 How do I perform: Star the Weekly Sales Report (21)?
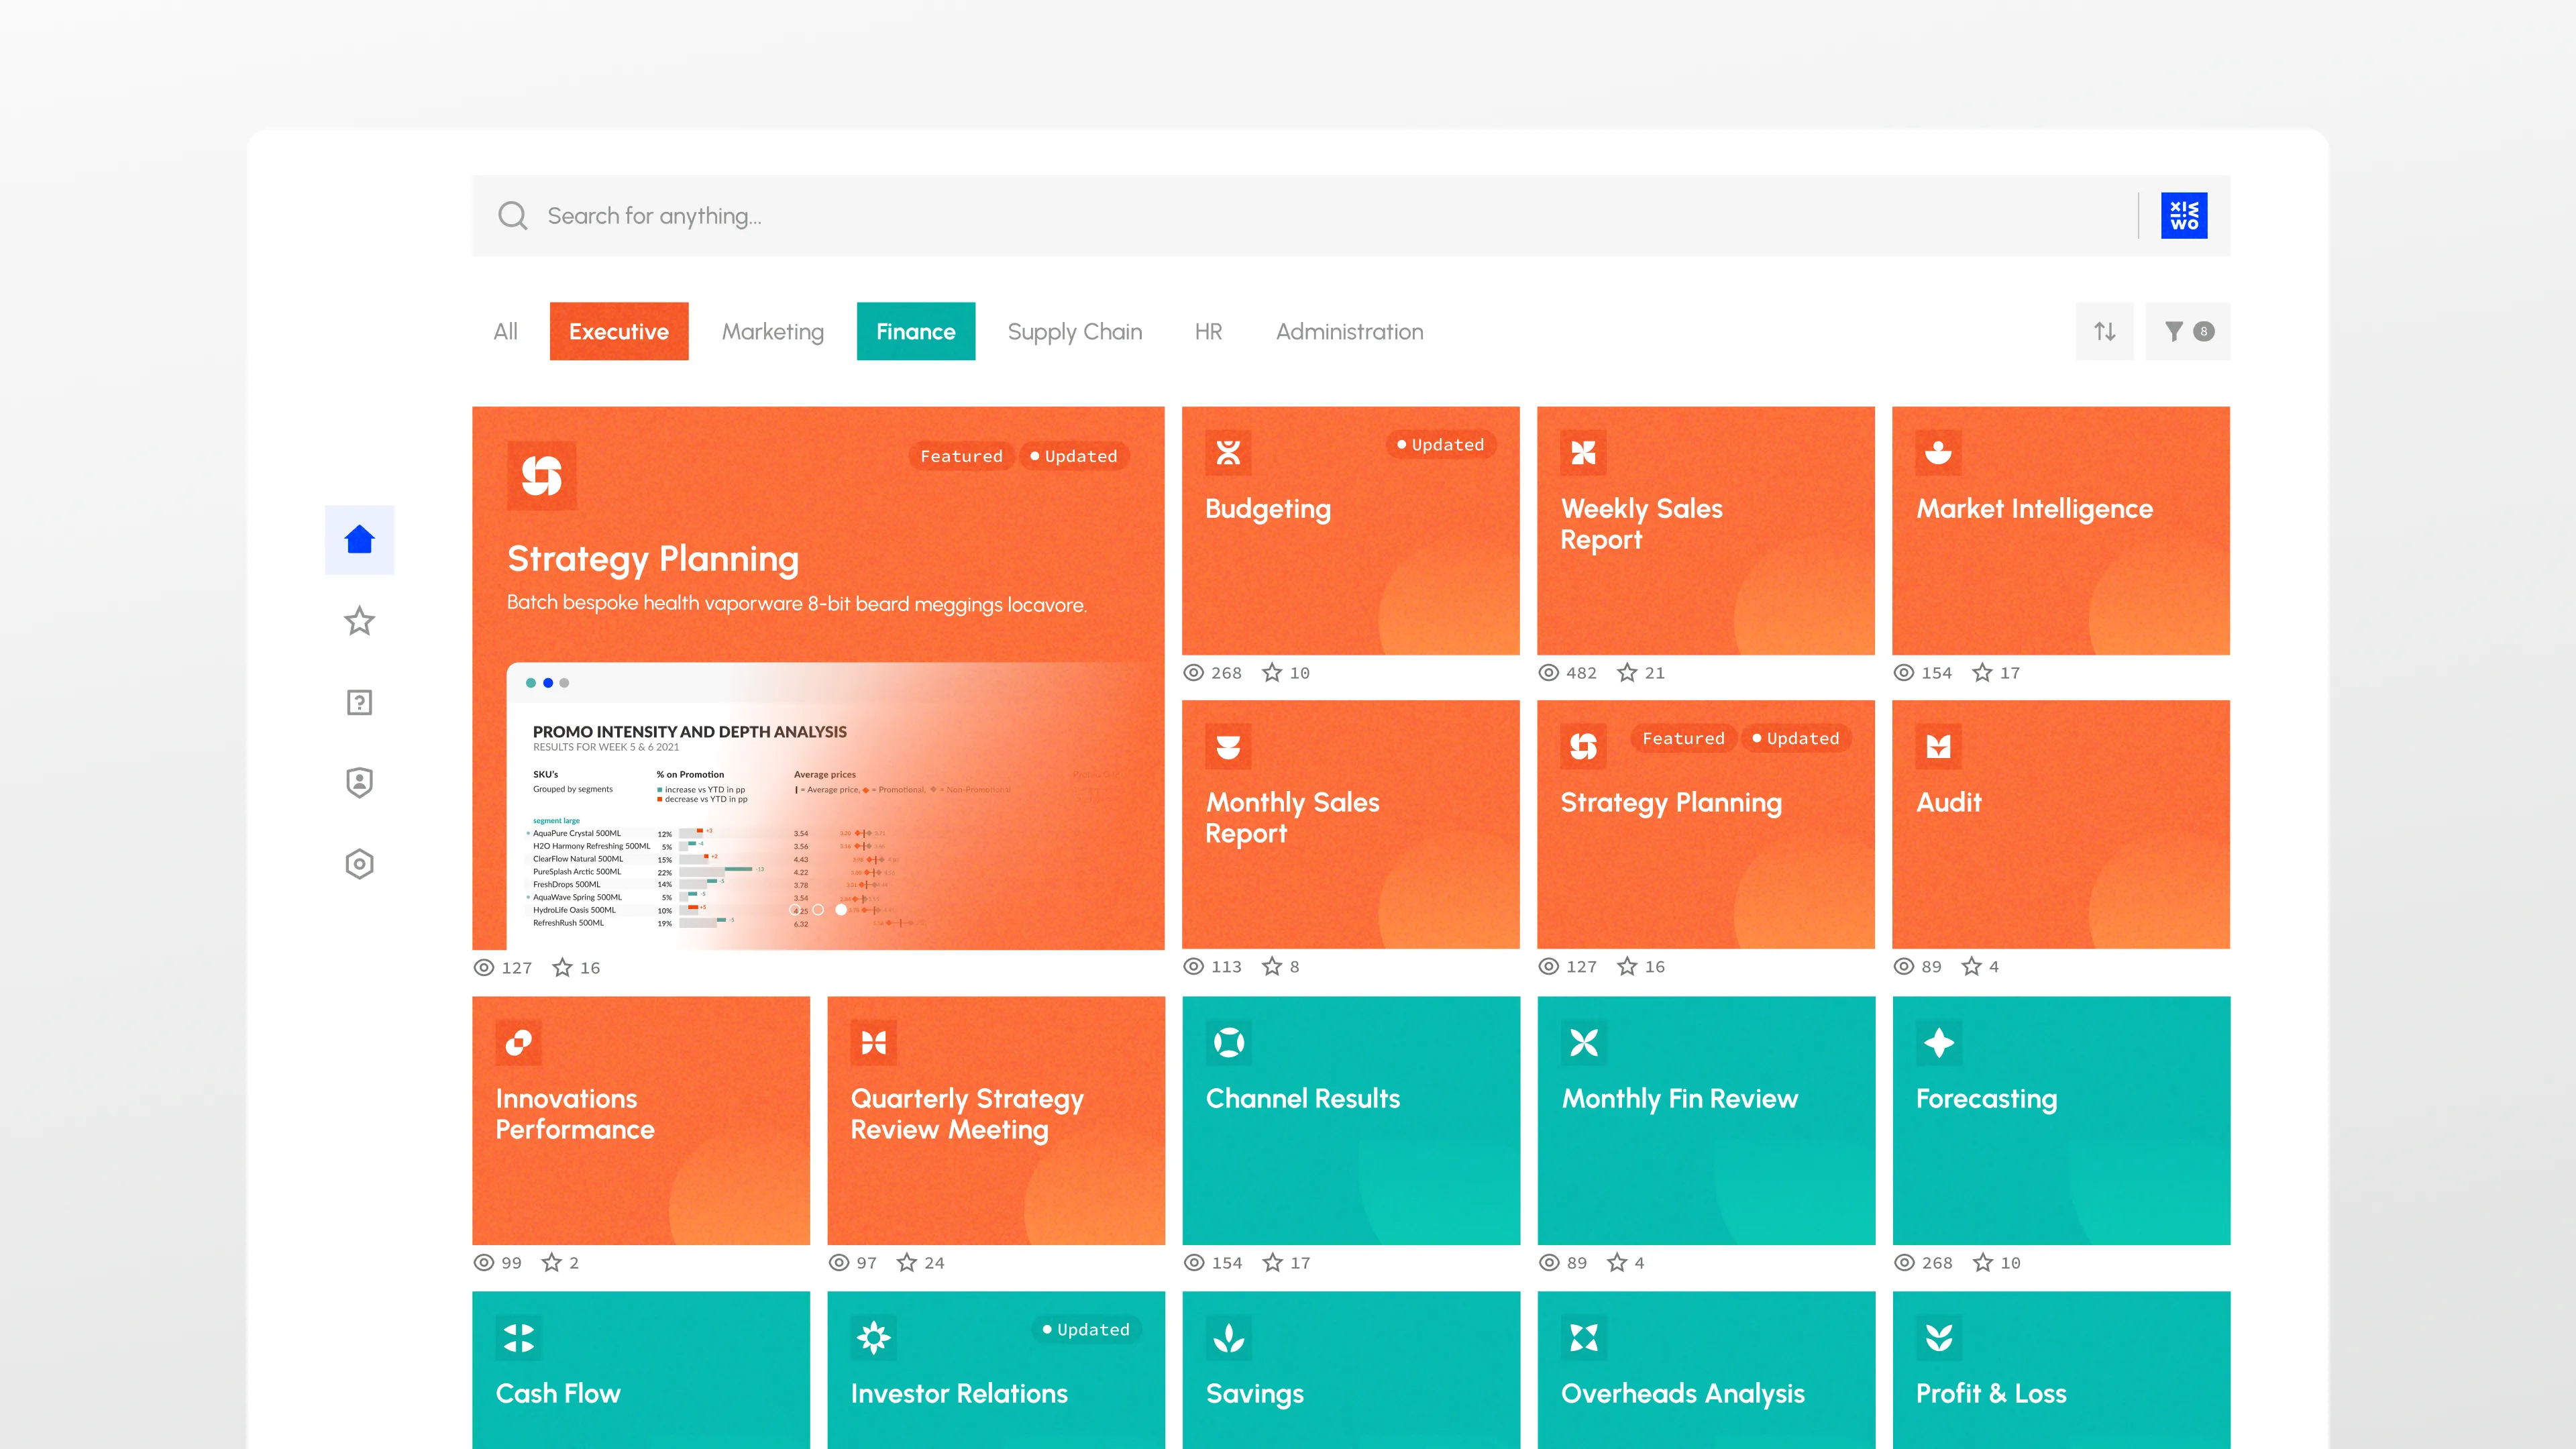coord(1626,673)
